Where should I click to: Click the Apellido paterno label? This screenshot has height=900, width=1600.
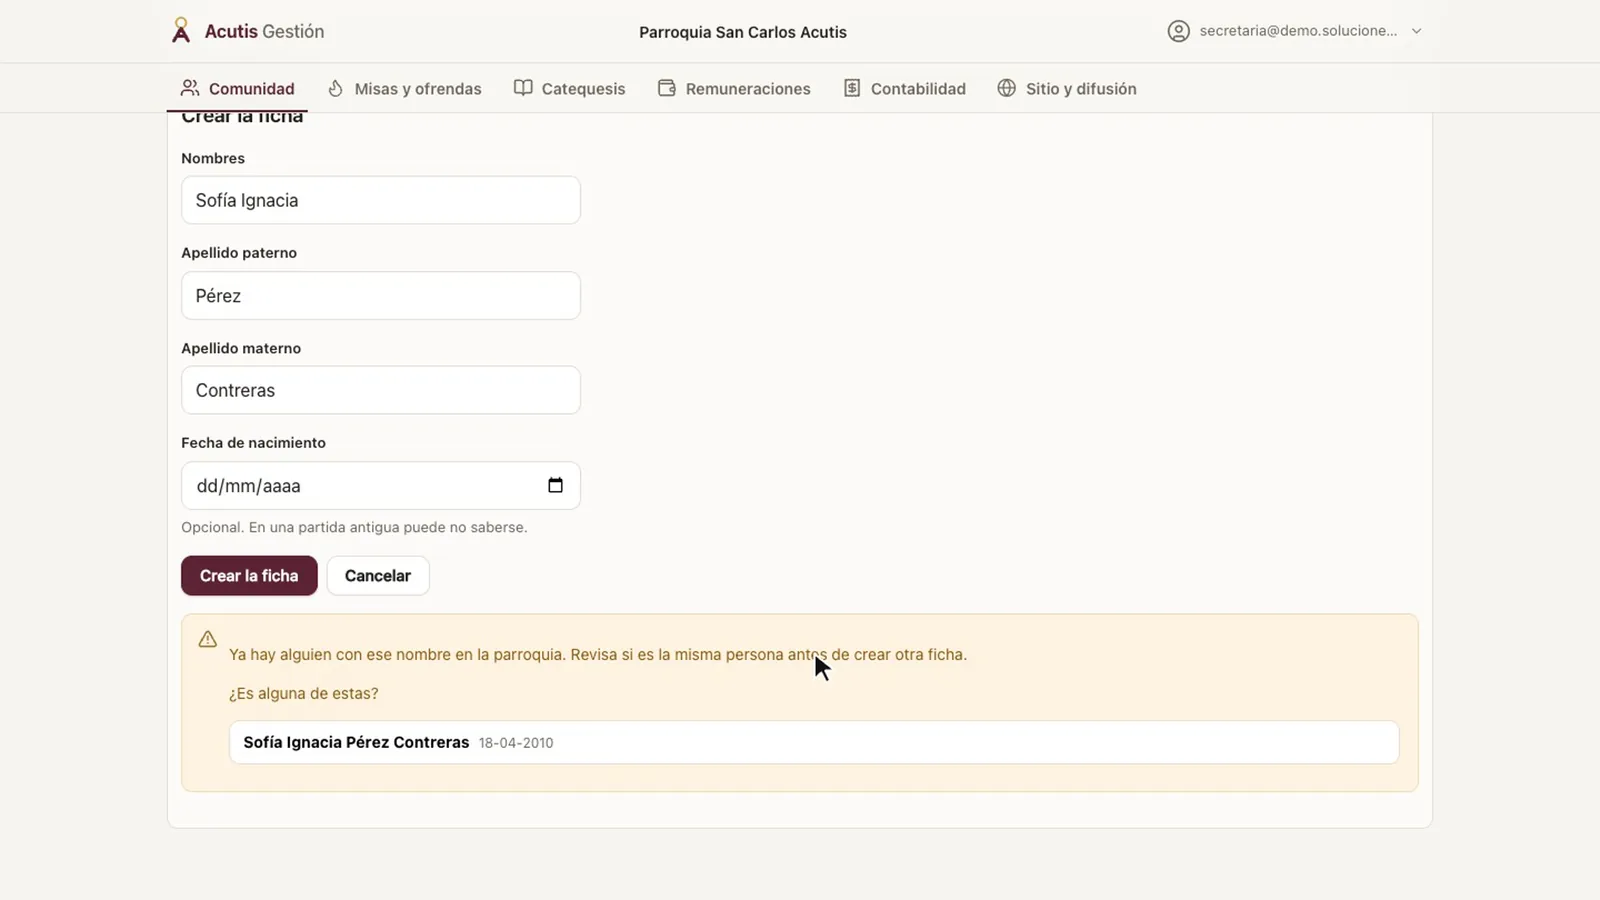click(239, 253)
